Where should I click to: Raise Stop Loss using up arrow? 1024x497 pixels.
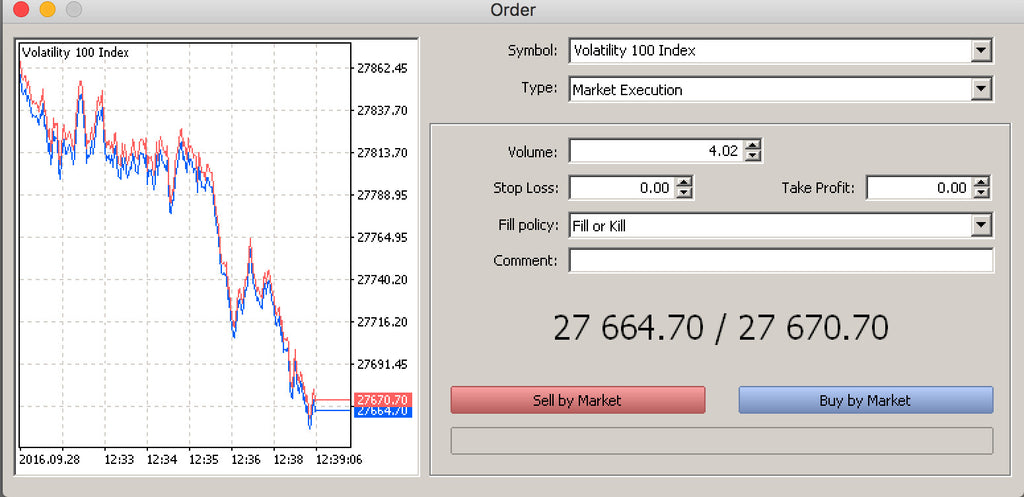[x=684, y=183]
